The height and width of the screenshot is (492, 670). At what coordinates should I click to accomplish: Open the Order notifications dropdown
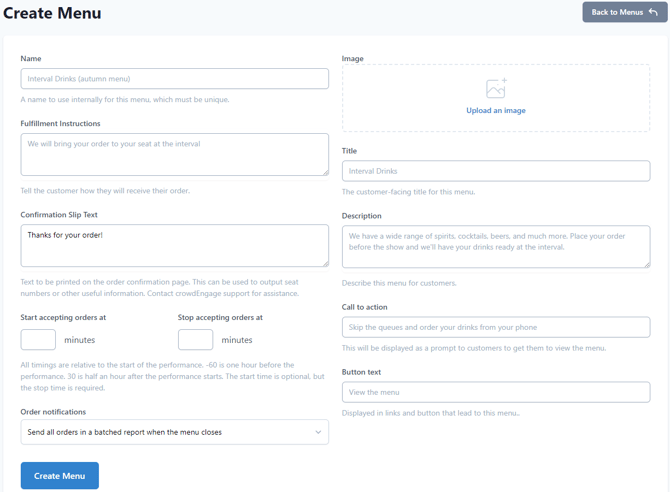click(x=174, y=432)
